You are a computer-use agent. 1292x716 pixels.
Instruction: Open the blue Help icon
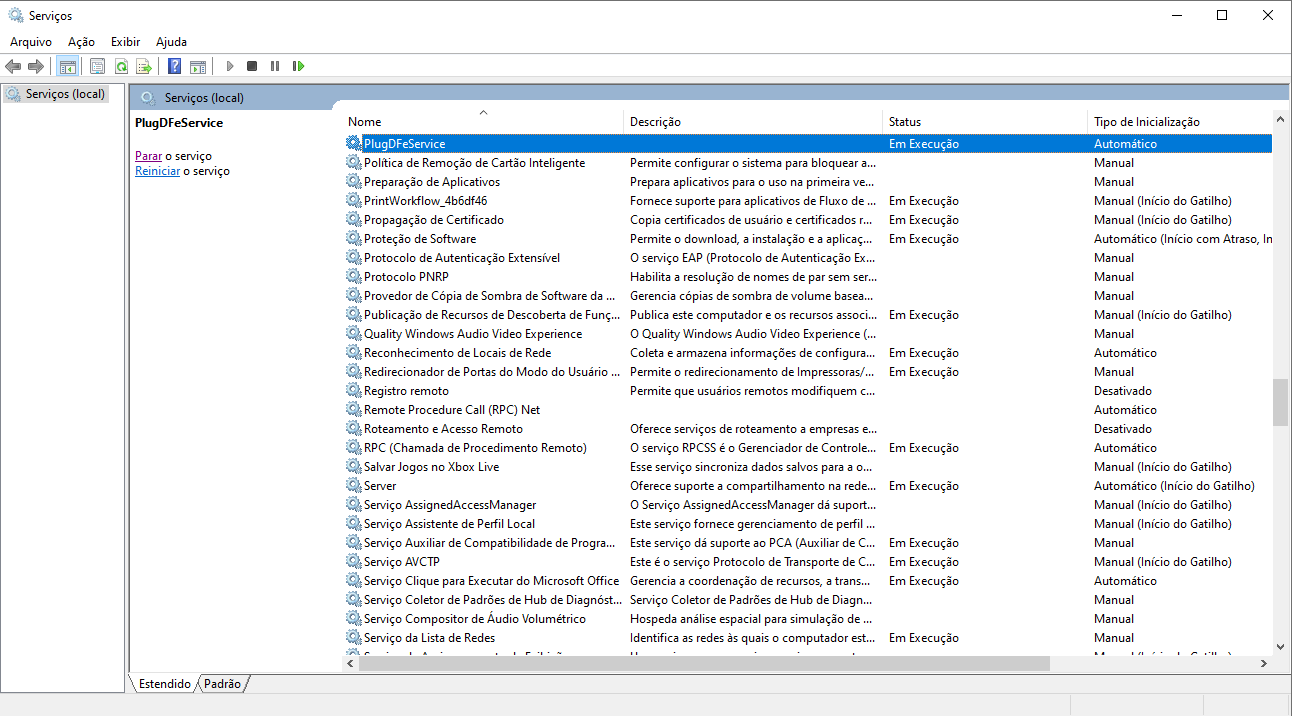coord(174,66)
